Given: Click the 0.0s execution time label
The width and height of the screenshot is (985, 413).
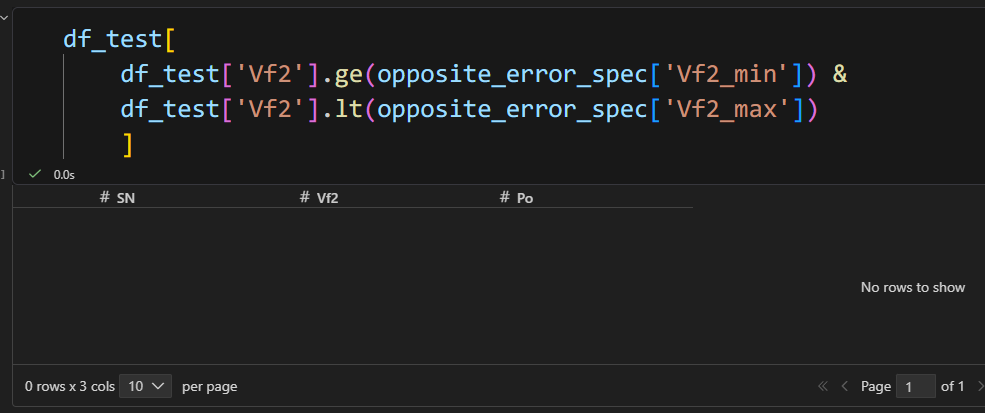Looking at the screenshot, I should coord(64,175).
